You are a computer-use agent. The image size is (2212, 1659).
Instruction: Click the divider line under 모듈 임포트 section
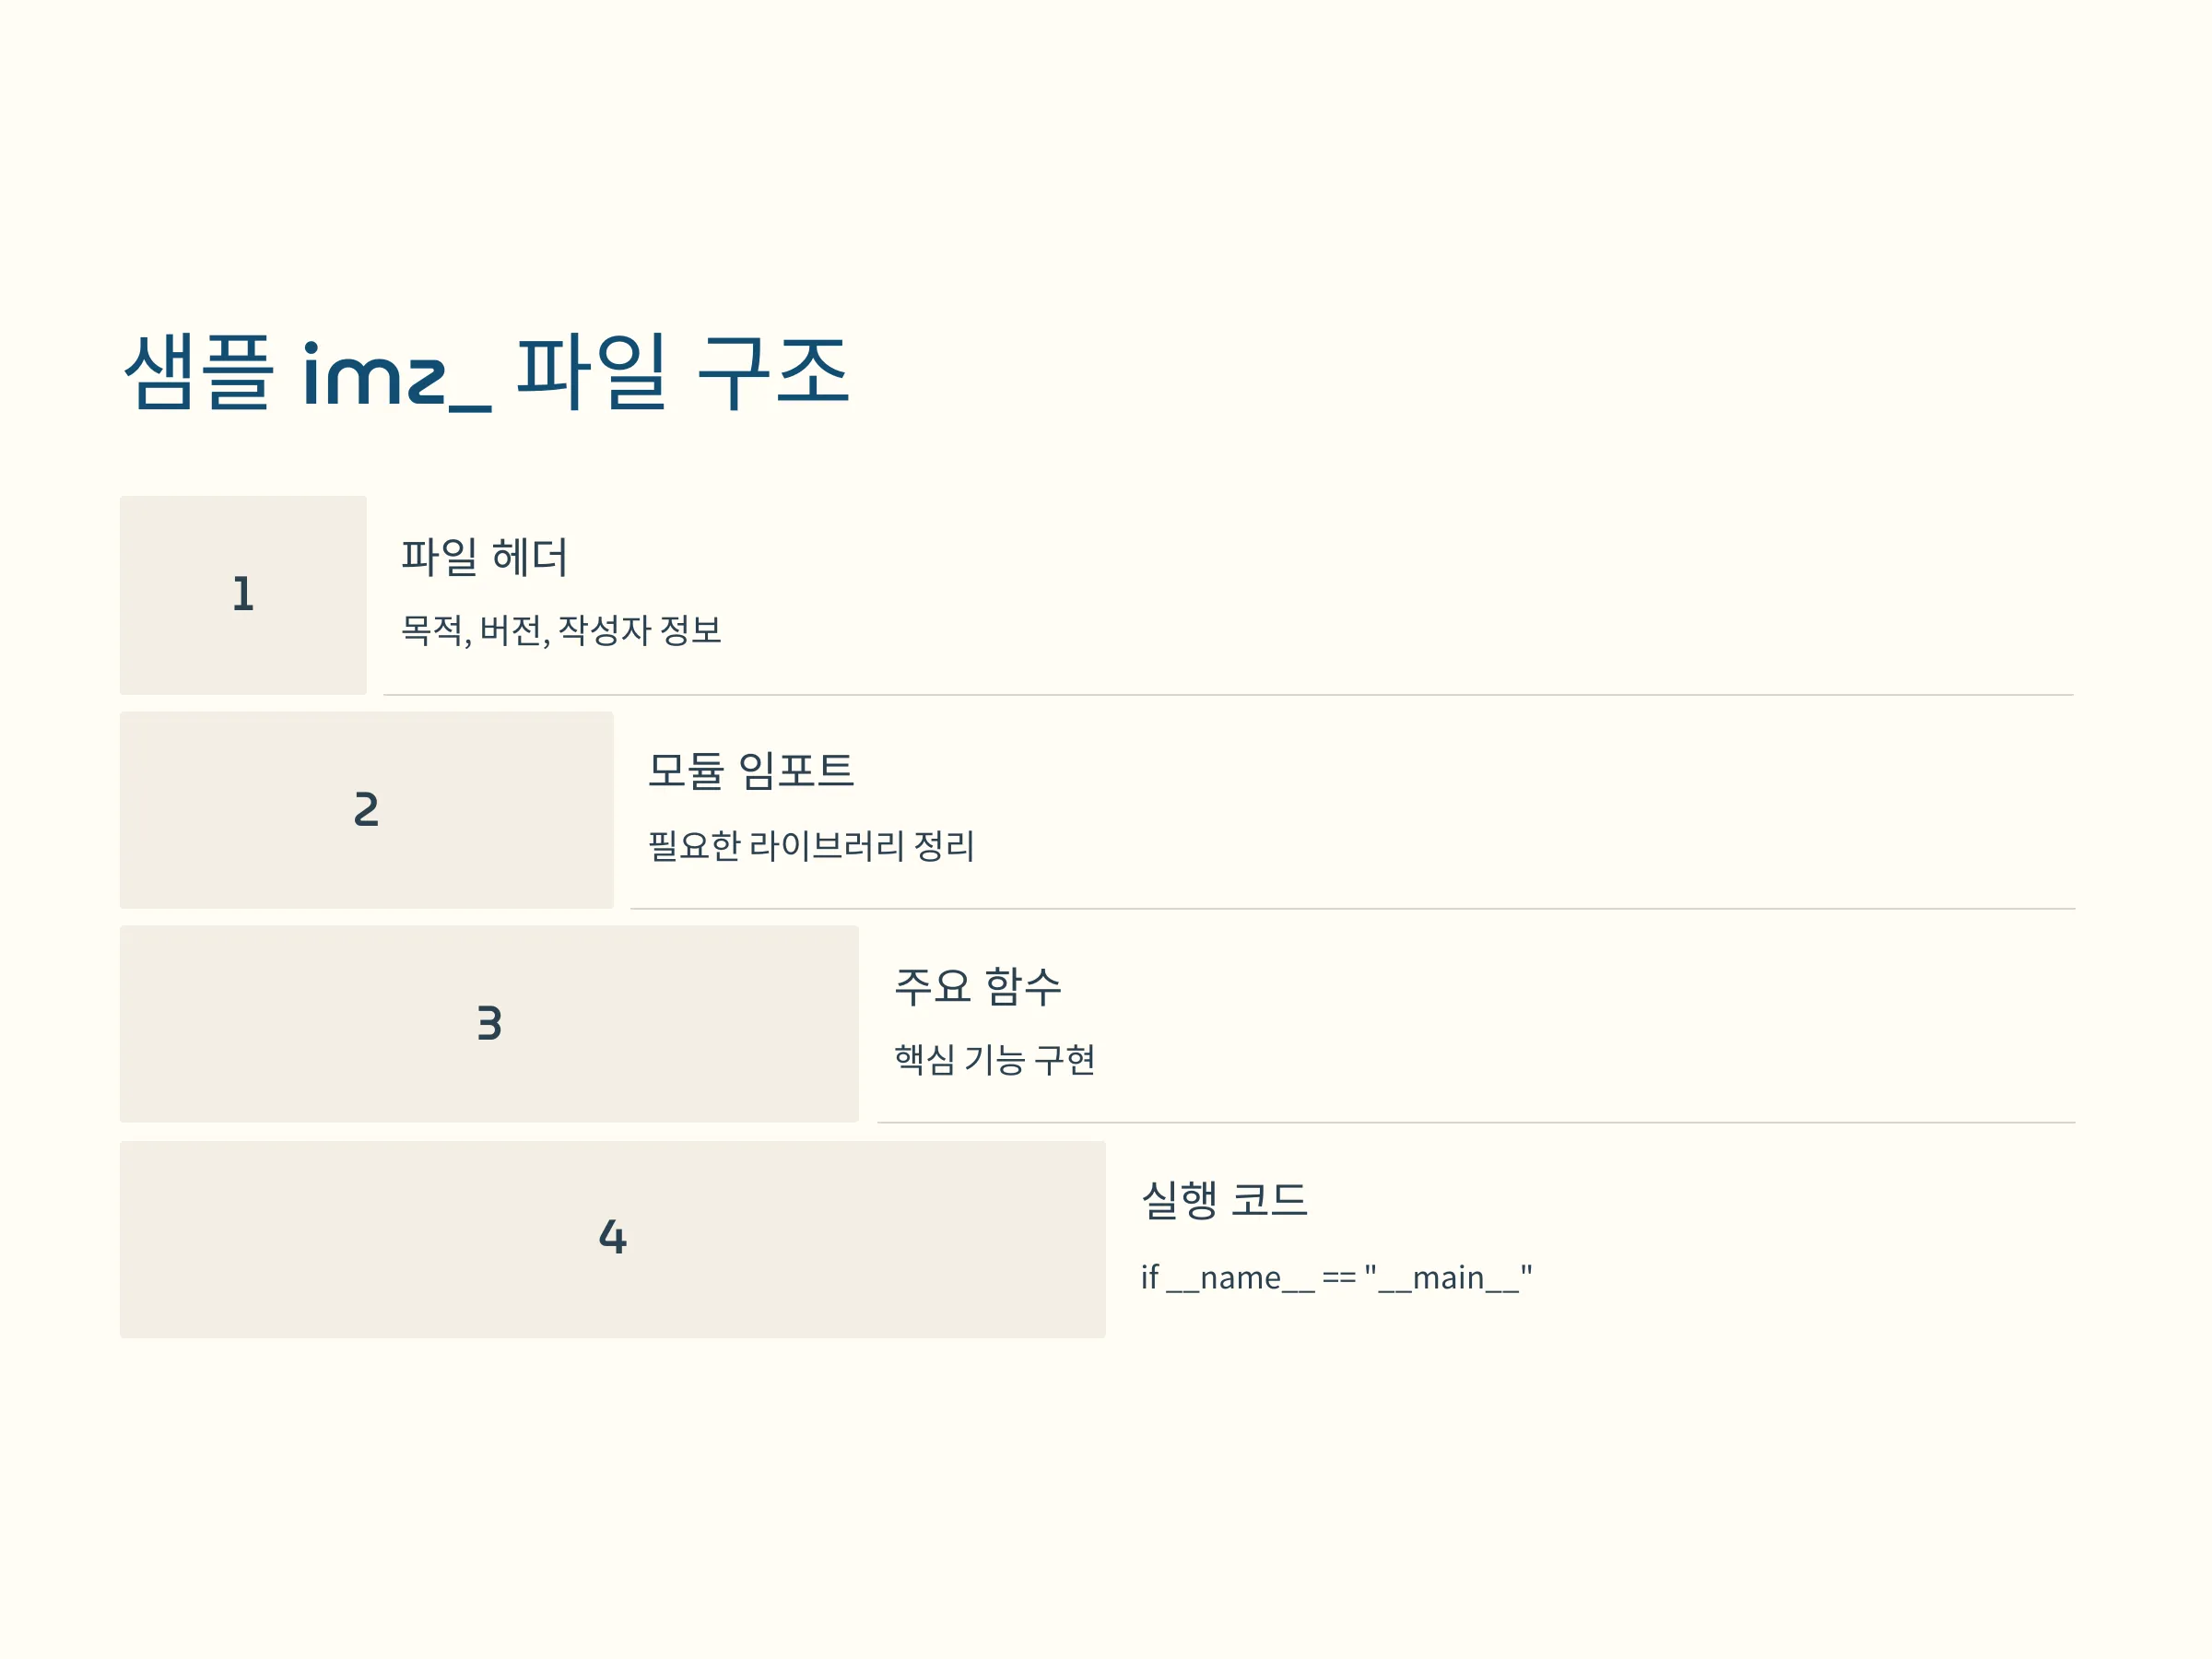coord(1353,909)
